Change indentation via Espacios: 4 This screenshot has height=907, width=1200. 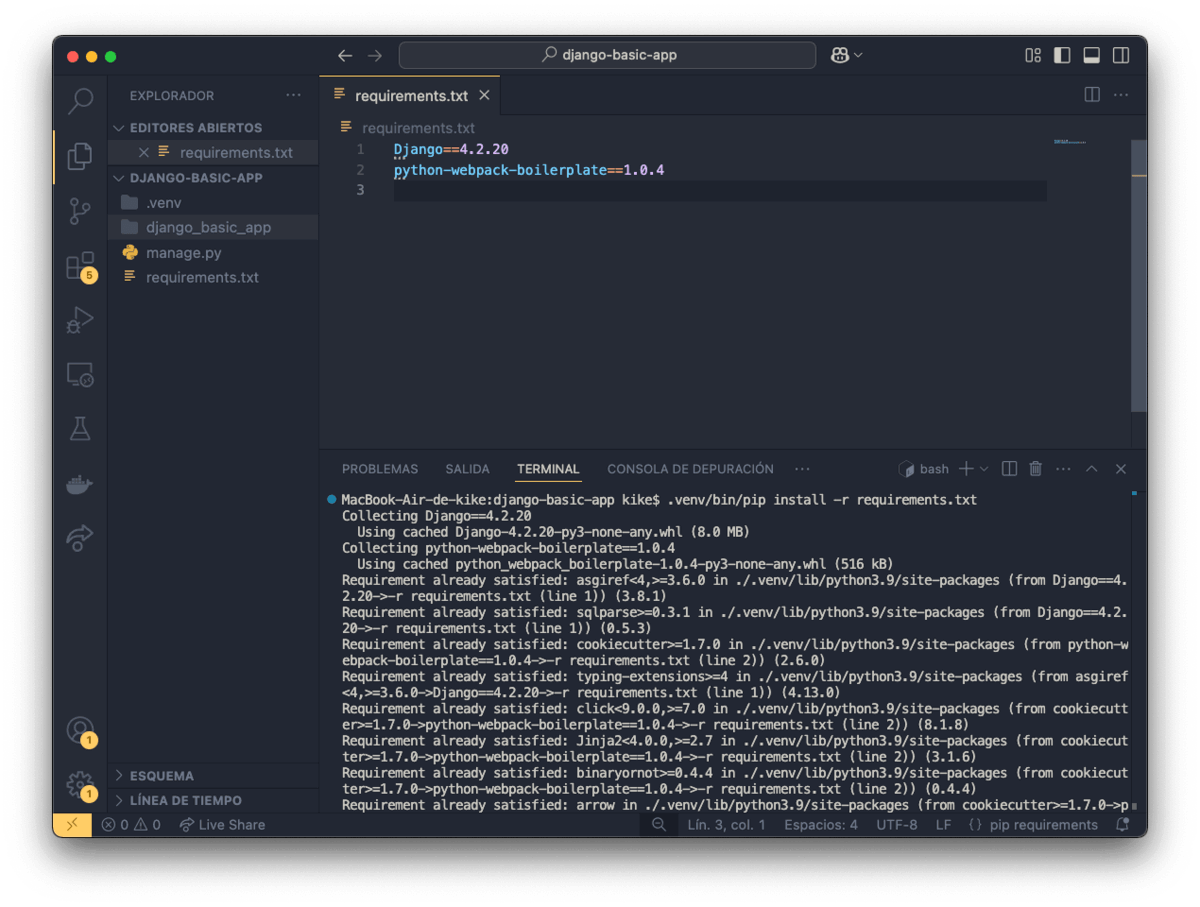click(x=821, y=825)
